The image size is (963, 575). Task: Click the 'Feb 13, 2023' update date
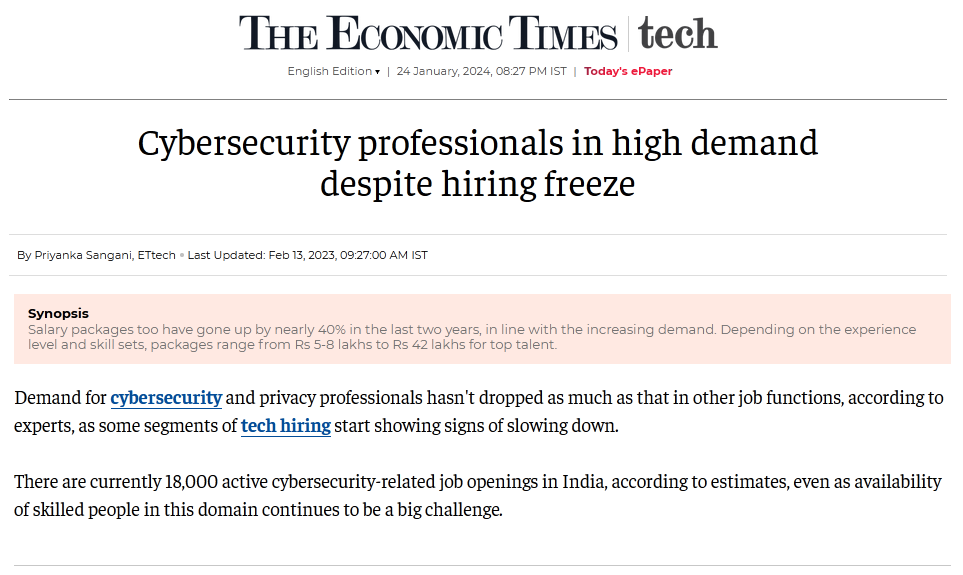[x=304, y=255]
